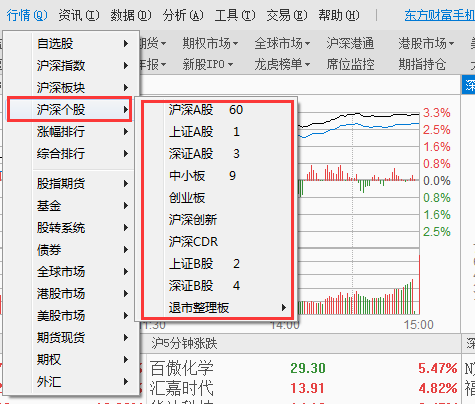Open the 全球市场 toolbar dropdown
This screenshot has width=475, height=404.
(282, 43)
